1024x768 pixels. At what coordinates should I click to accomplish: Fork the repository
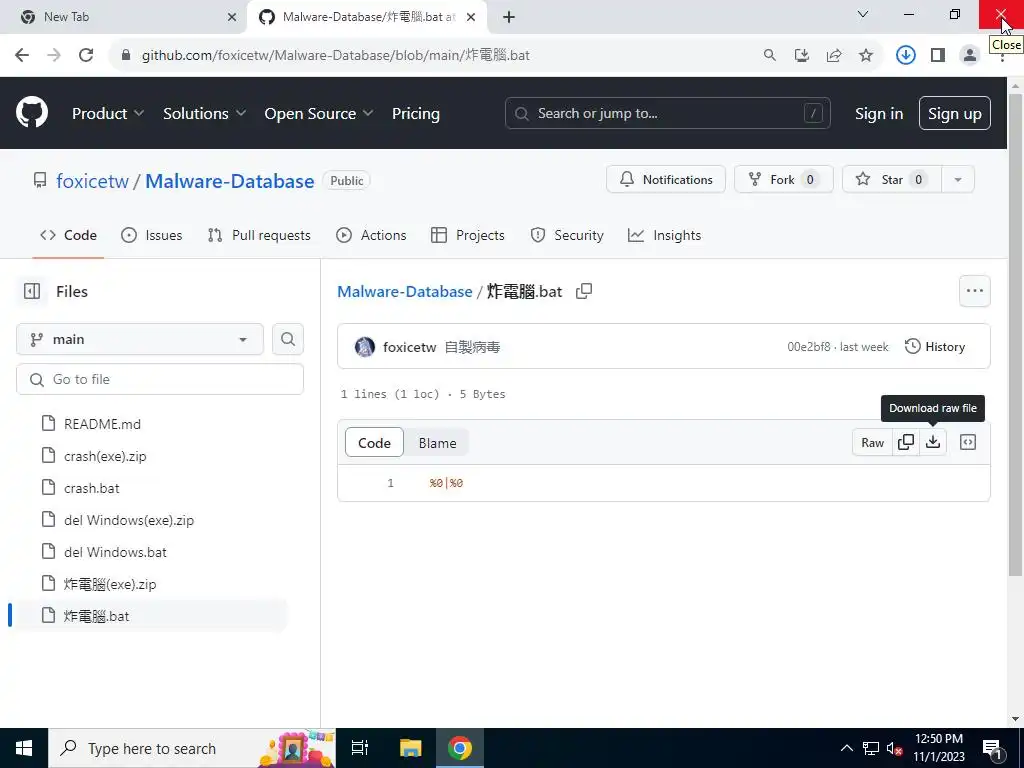point(784,180)
